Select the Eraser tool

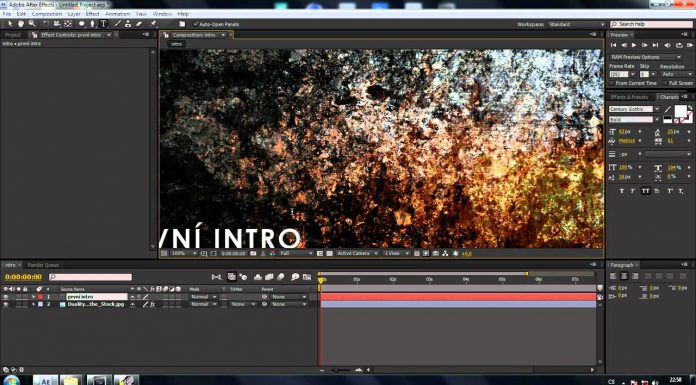pos(139,24)
